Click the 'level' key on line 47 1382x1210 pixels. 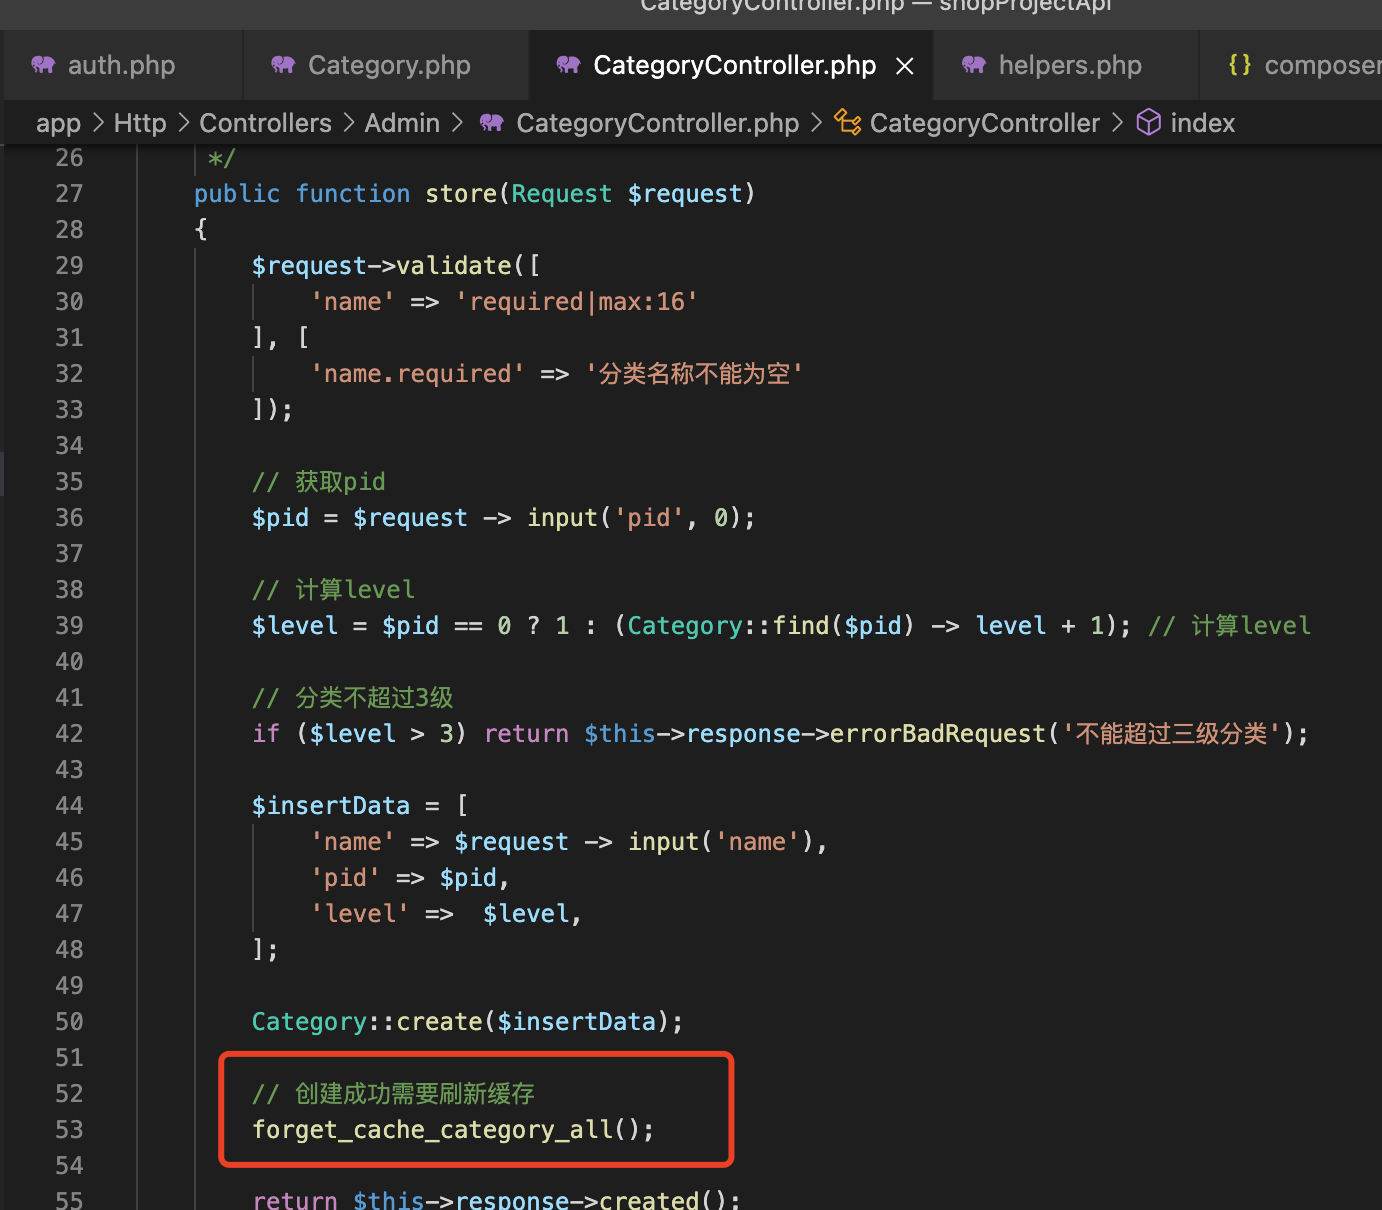(360, 914)
